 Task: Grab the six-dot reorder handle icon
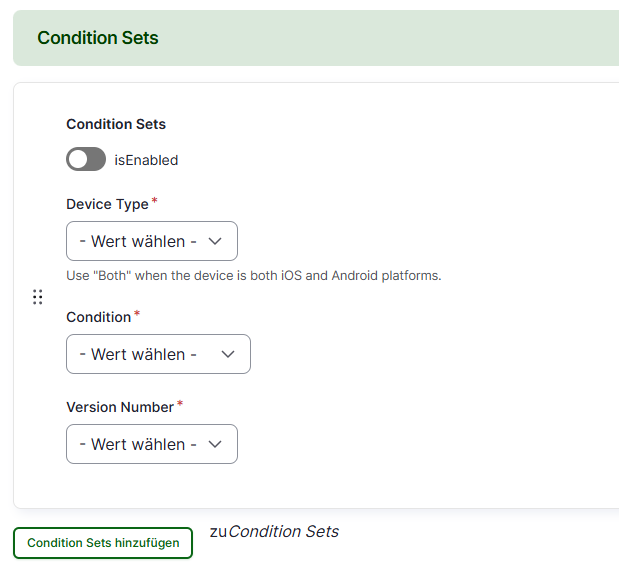tap(38, 297)
